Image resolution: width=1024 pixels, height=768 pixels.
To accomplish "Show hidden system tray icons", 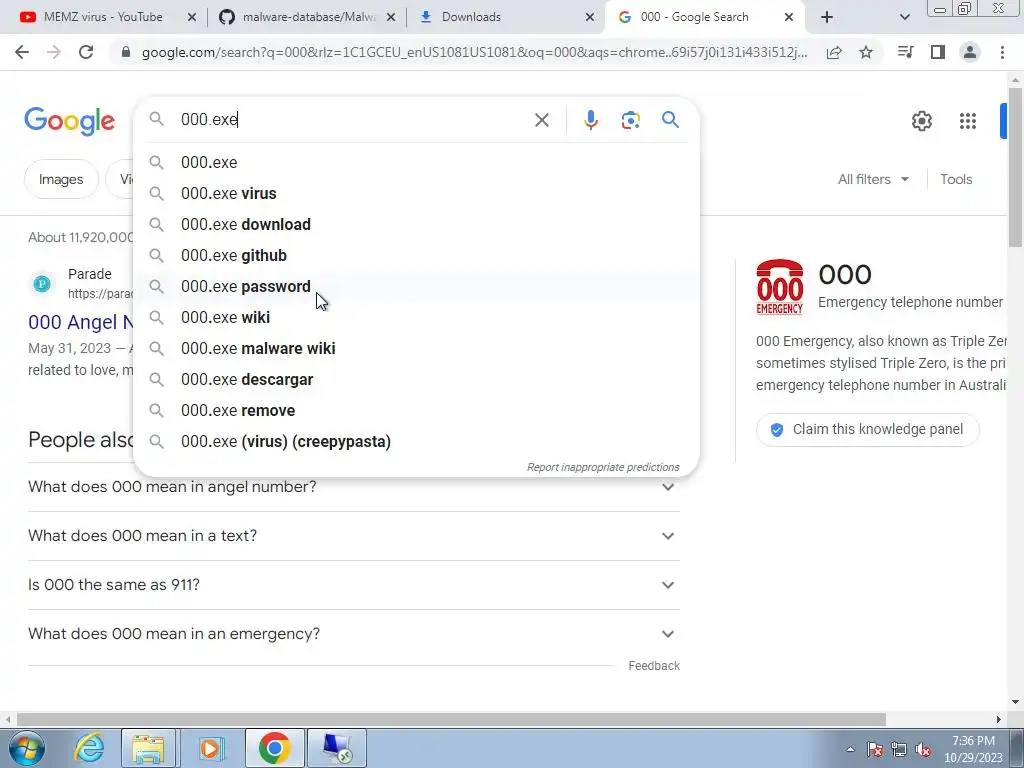I will click(x=850, y=749).
